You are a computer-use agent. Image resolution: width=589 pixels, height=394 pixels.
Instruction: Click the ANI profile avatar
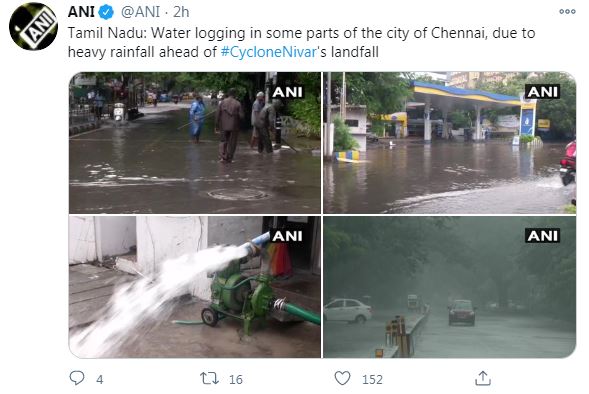click(33, 26)
